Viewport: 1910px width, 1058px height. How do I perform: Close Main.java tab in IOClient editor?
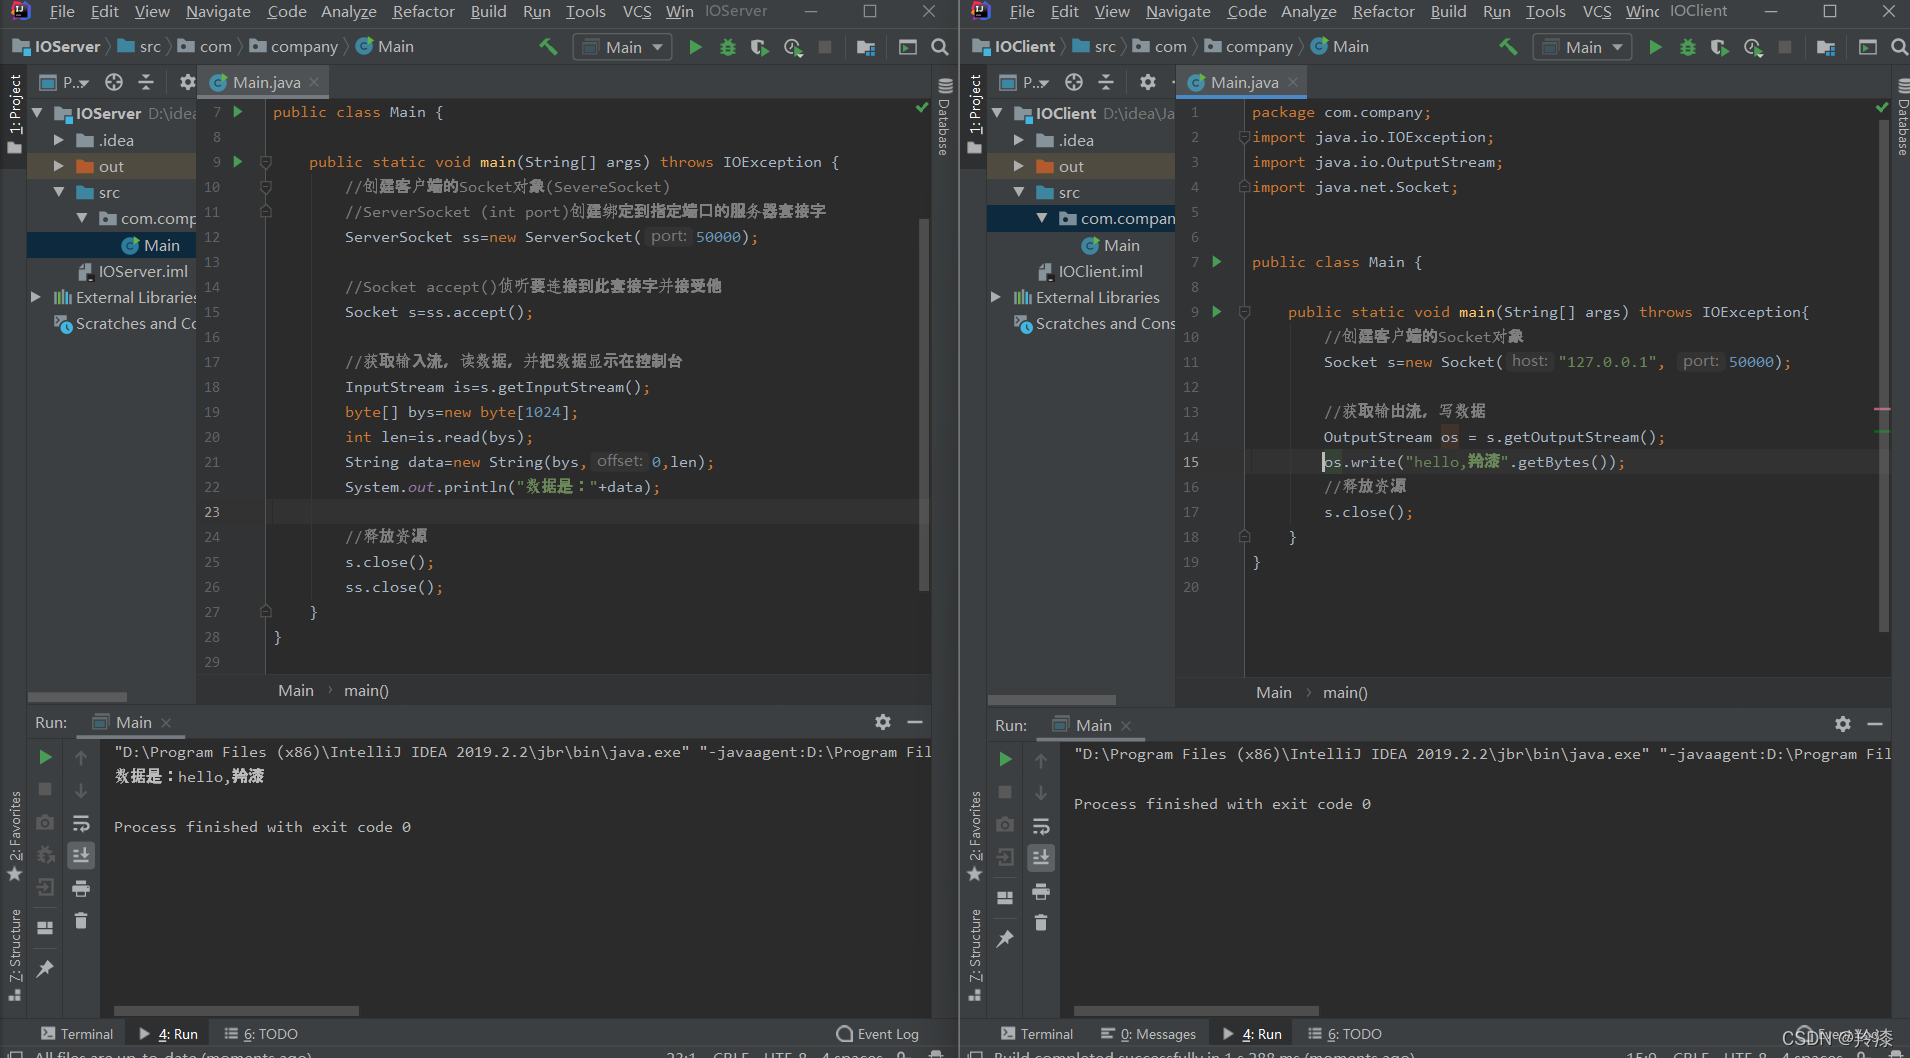1293,82
